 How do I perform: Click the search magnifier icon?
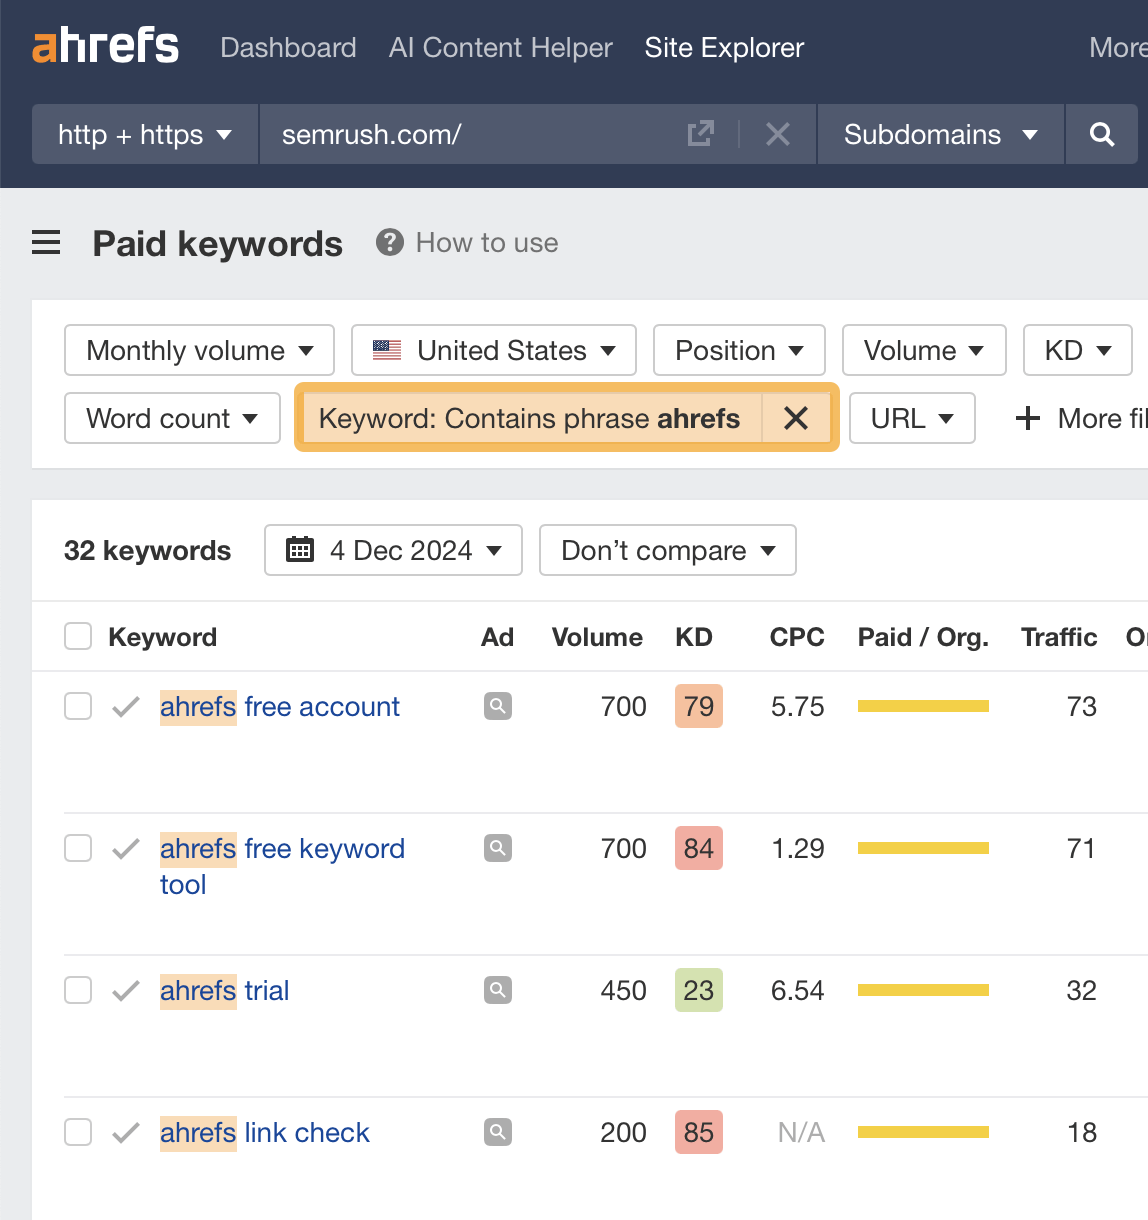[x=1101, y=134]
